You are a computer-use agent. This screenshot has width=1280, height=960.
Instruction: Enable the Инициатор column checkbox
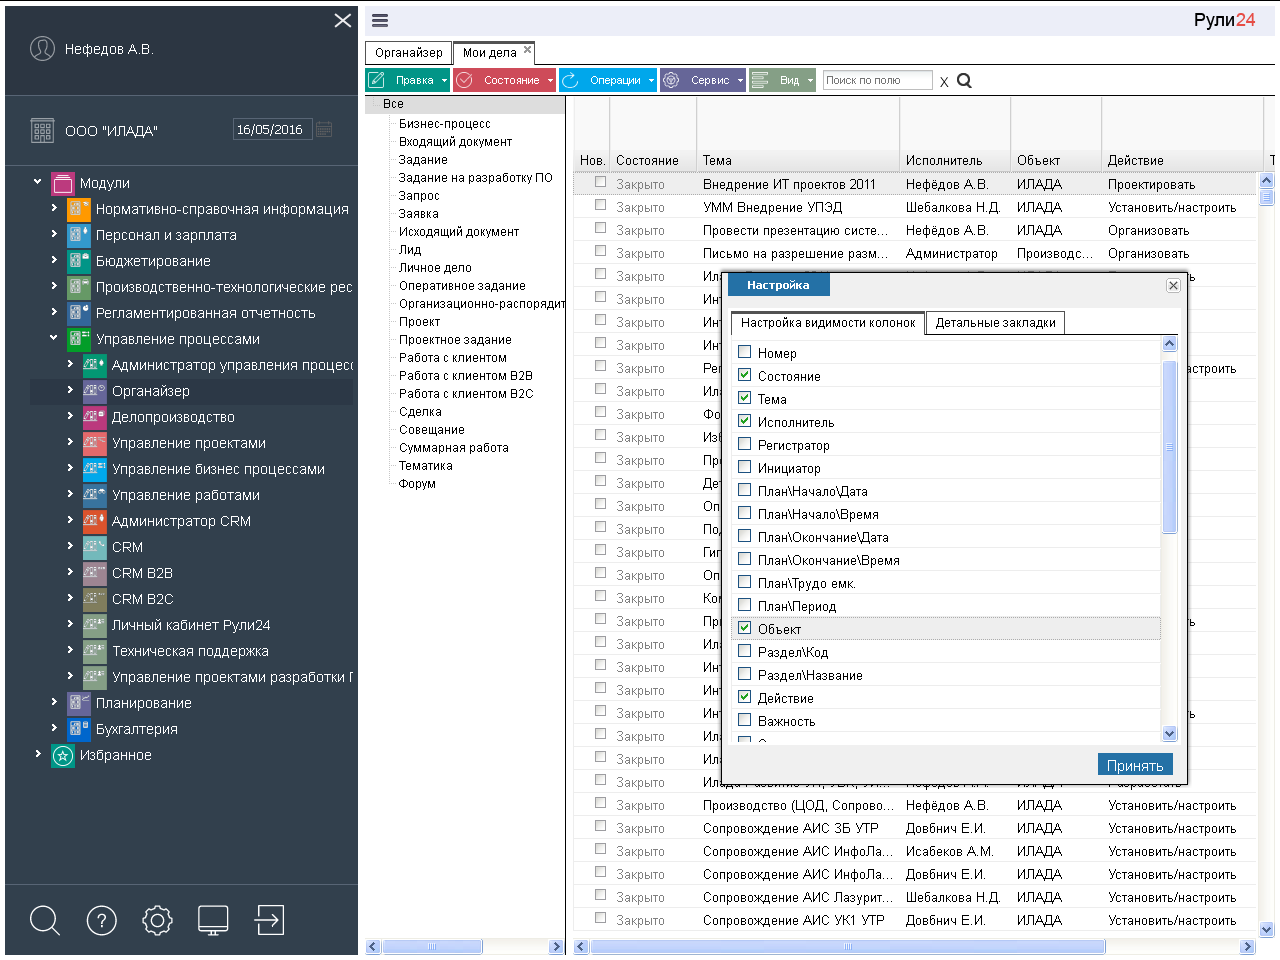click(744, 467)
